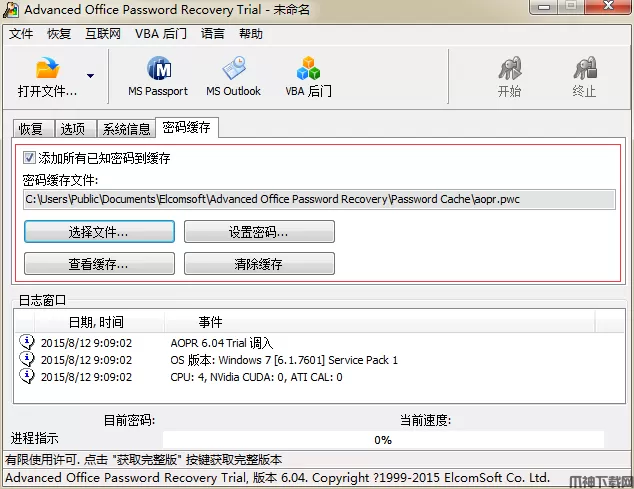634x489 pixels.
Task: Select the 密码缓存 tab
Action: pyautogui.click(x=187, y=127)
